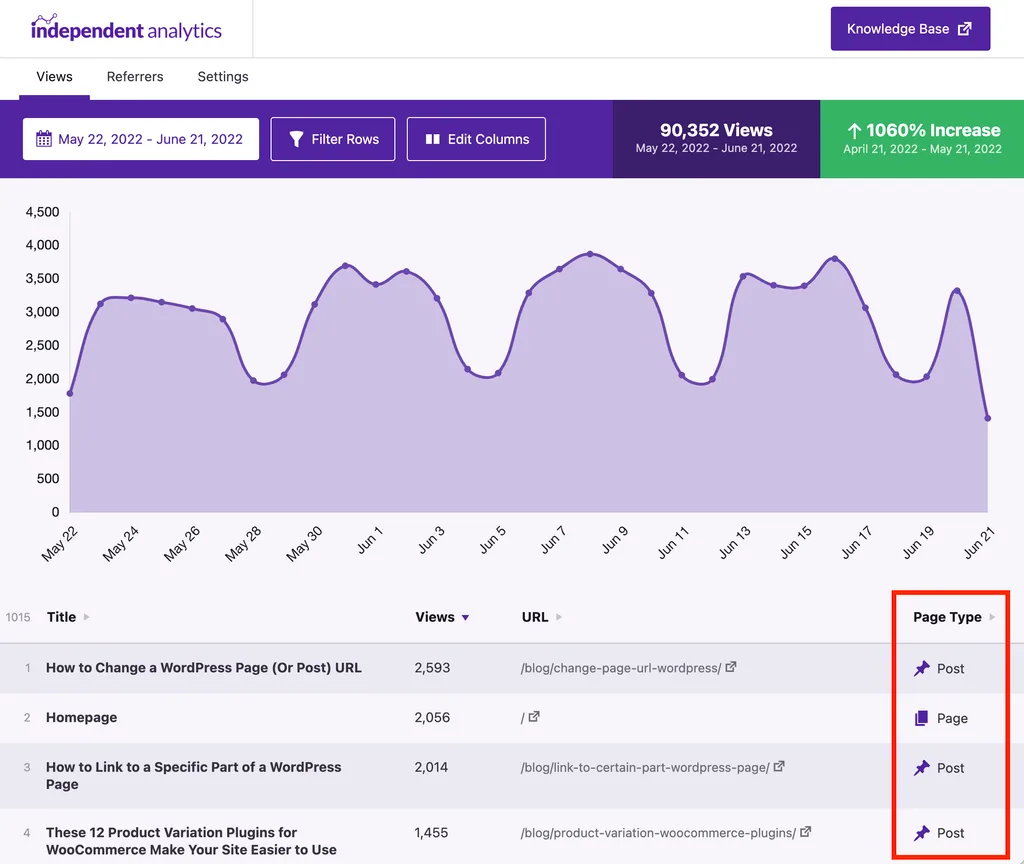Sort table by Title column arrow
1024x864 pixels.
pyautogui.click(x=87, y=617)
